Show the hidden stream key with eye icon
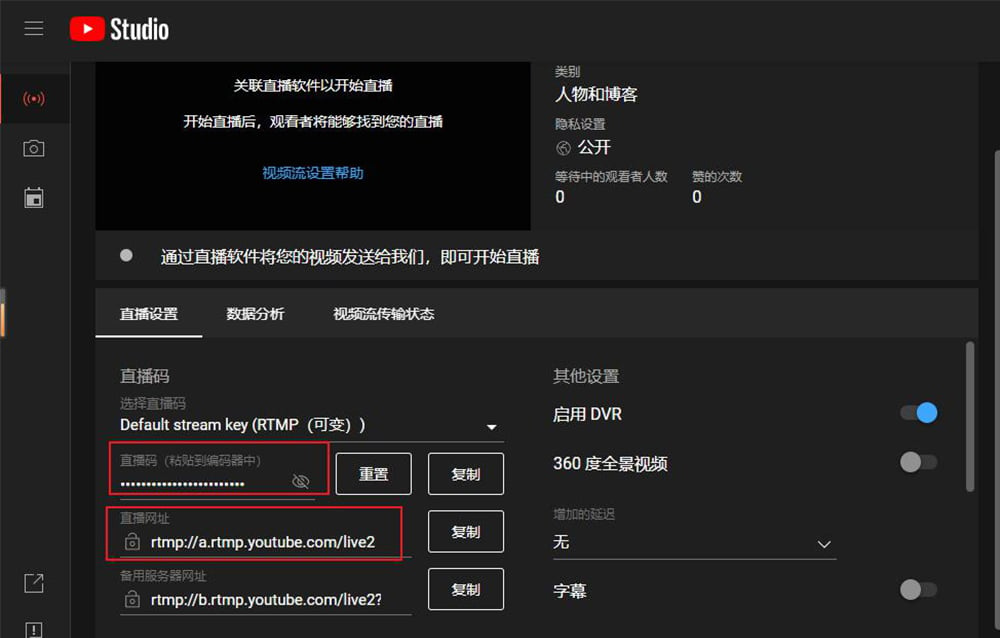 click(300, 482)
